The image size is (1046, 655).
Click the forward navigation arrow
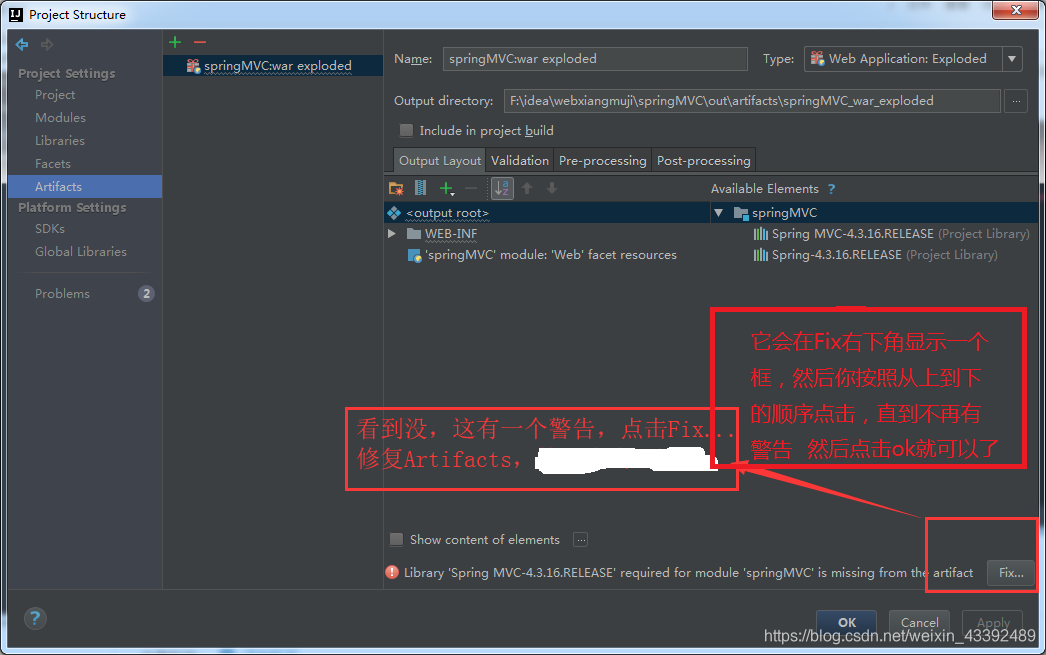47,45
